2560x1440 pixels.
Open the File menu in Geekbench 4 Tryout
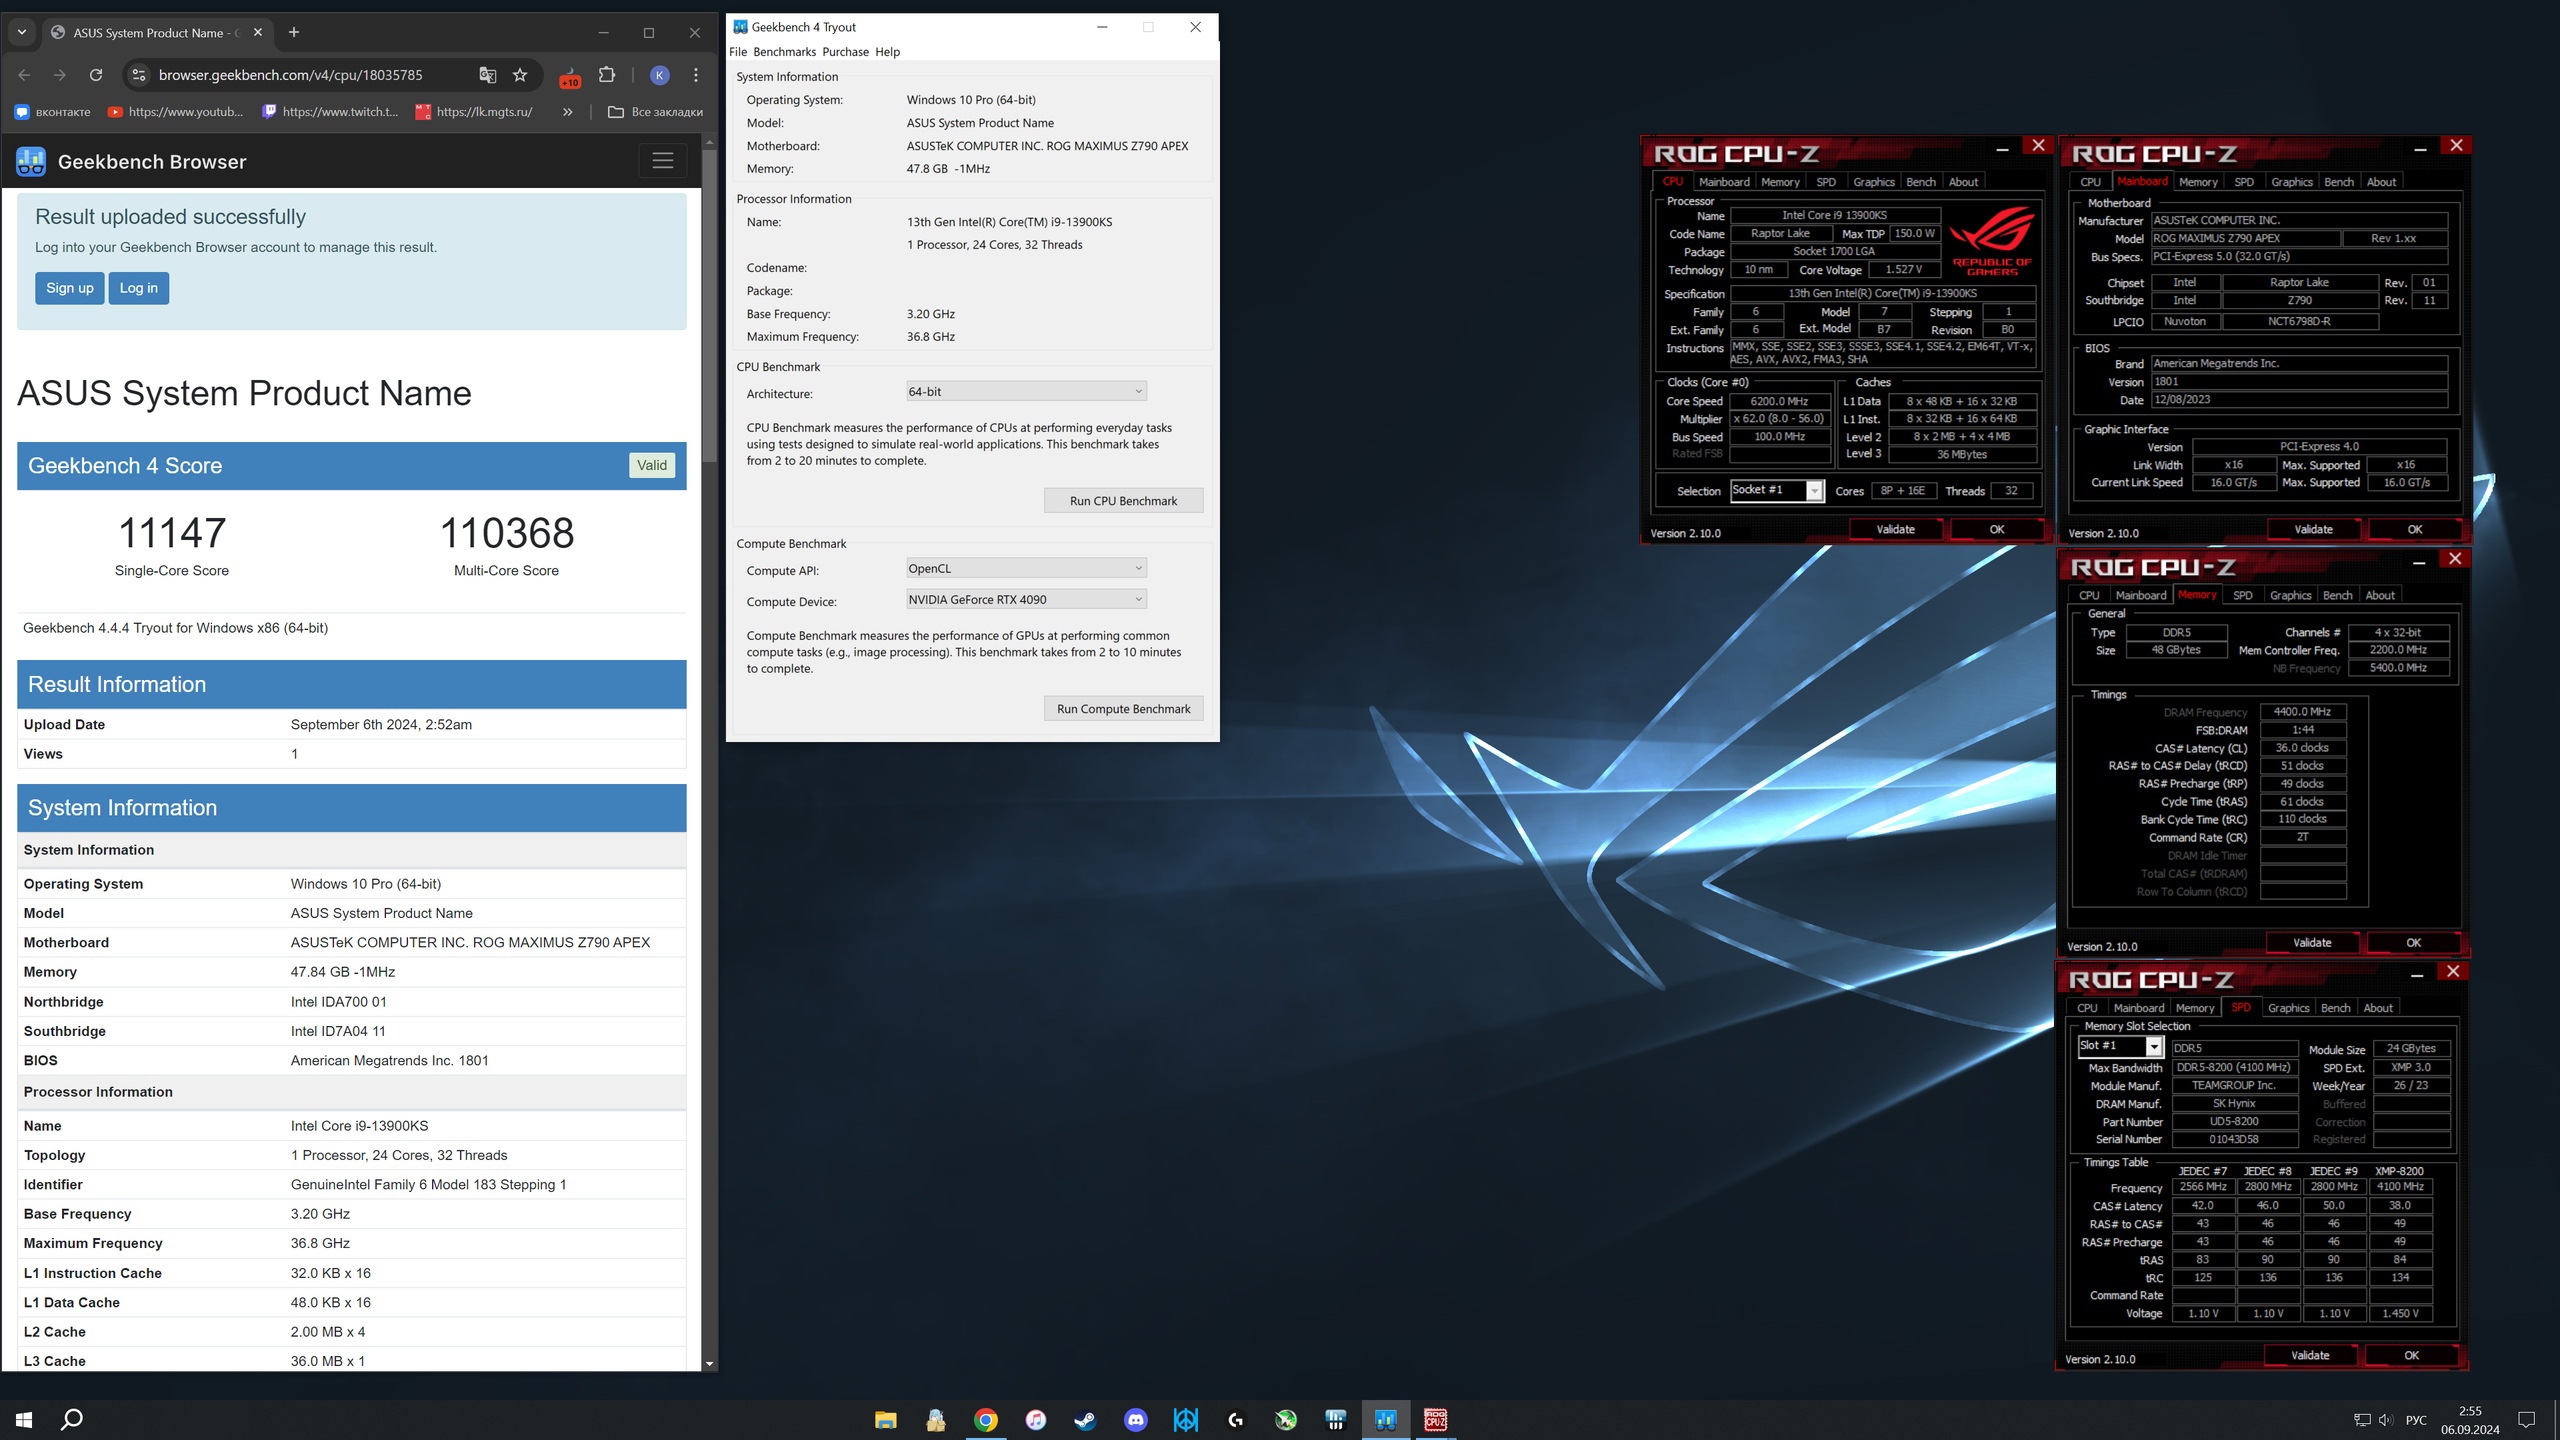click(x=738, y=52)
